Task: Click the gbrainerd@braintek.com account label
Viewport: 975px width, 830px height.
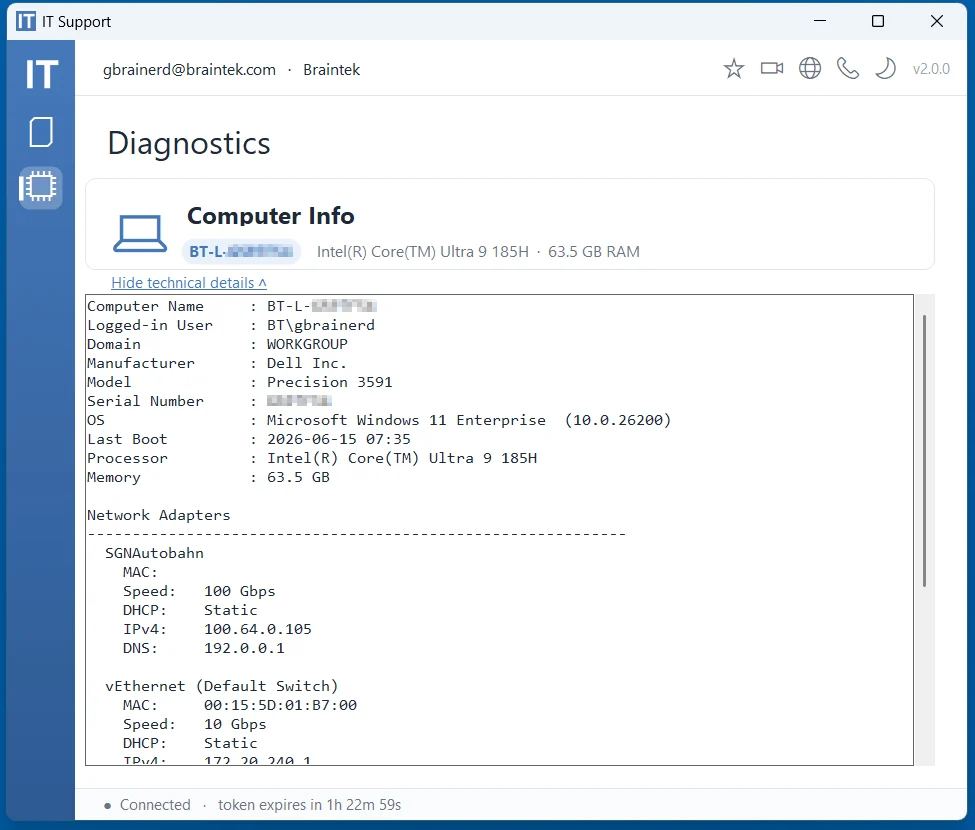Action: point(189,70)
